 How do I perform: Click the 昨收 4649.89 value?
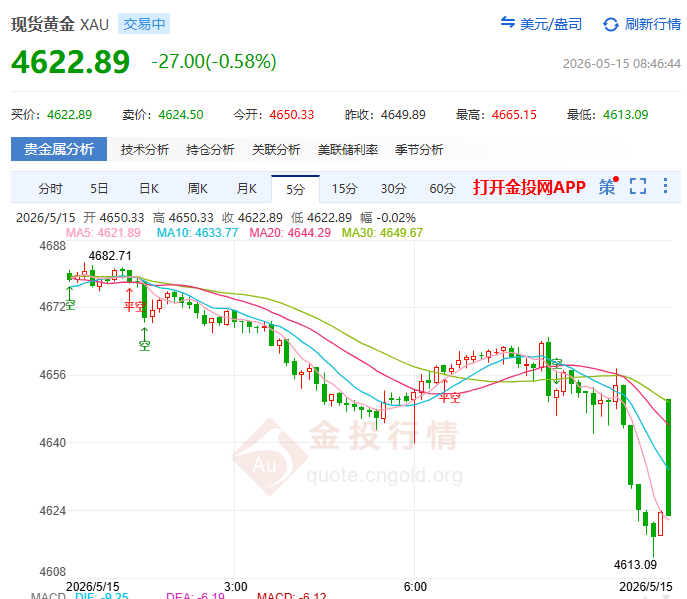403,115
